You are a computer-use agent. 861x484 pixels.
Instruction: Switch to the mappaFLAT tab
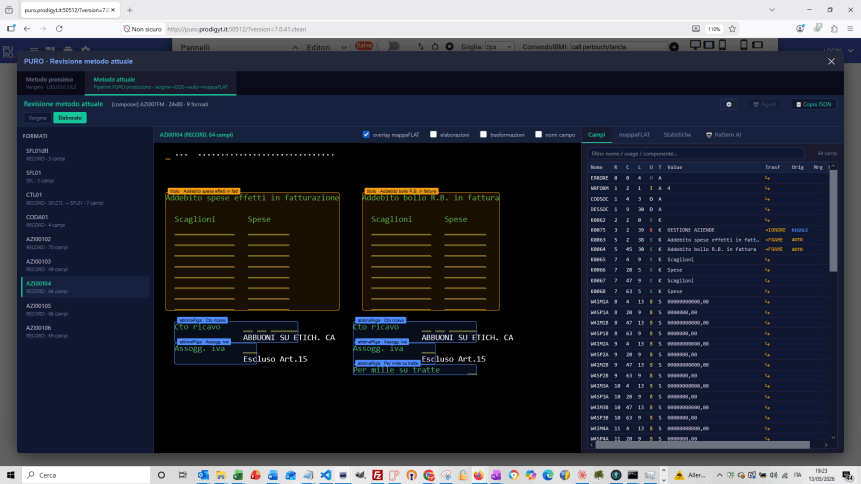pyautogui.click(x=634, y=135)
